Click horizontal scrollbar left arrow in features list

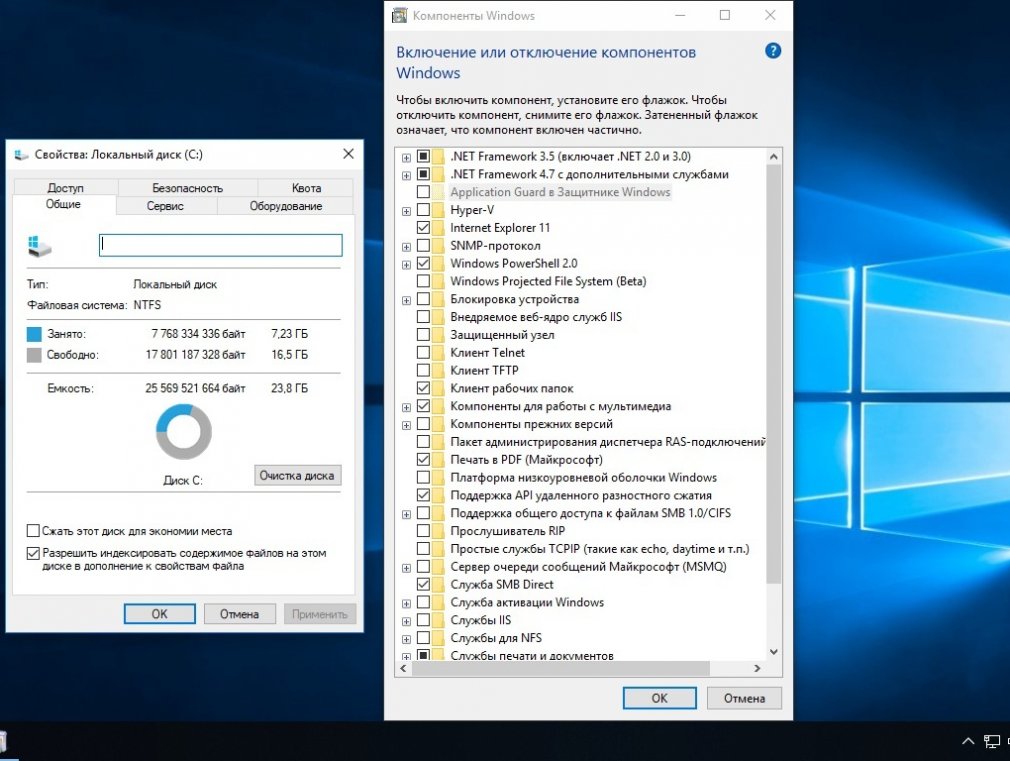[403, 668]
